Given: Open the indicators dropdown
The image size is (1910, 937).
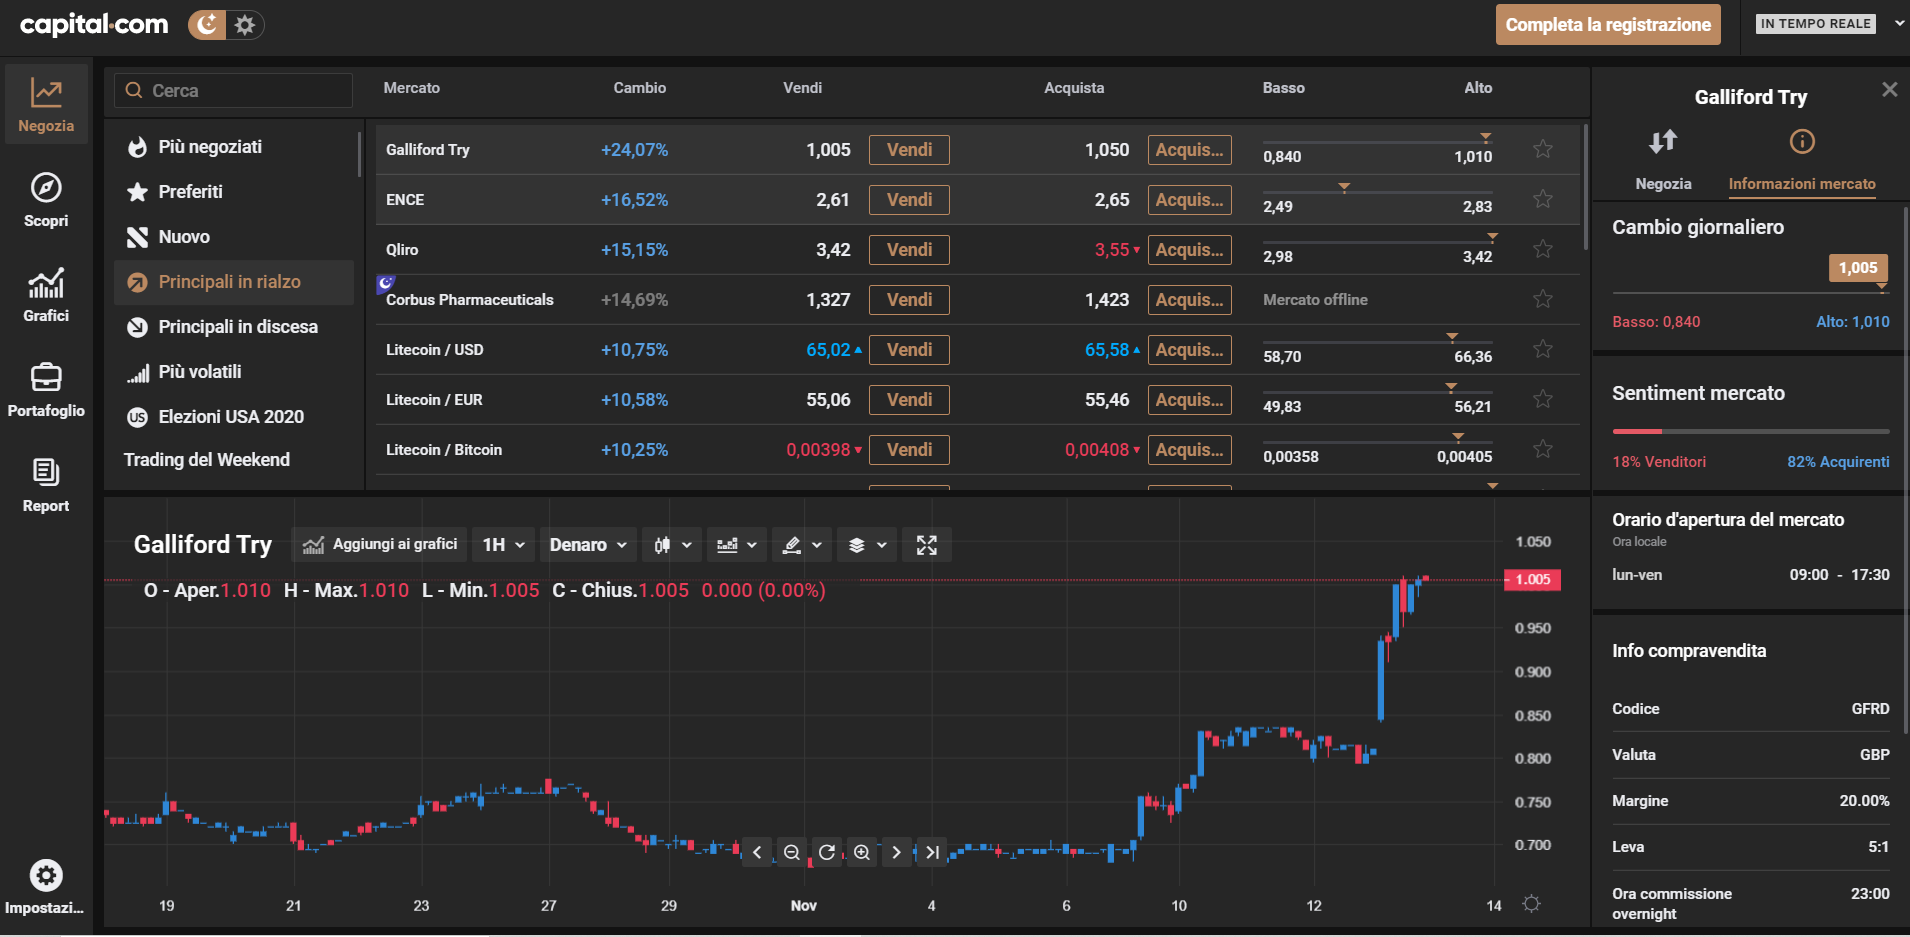Looking at the screenshot, I should (737, 545).
